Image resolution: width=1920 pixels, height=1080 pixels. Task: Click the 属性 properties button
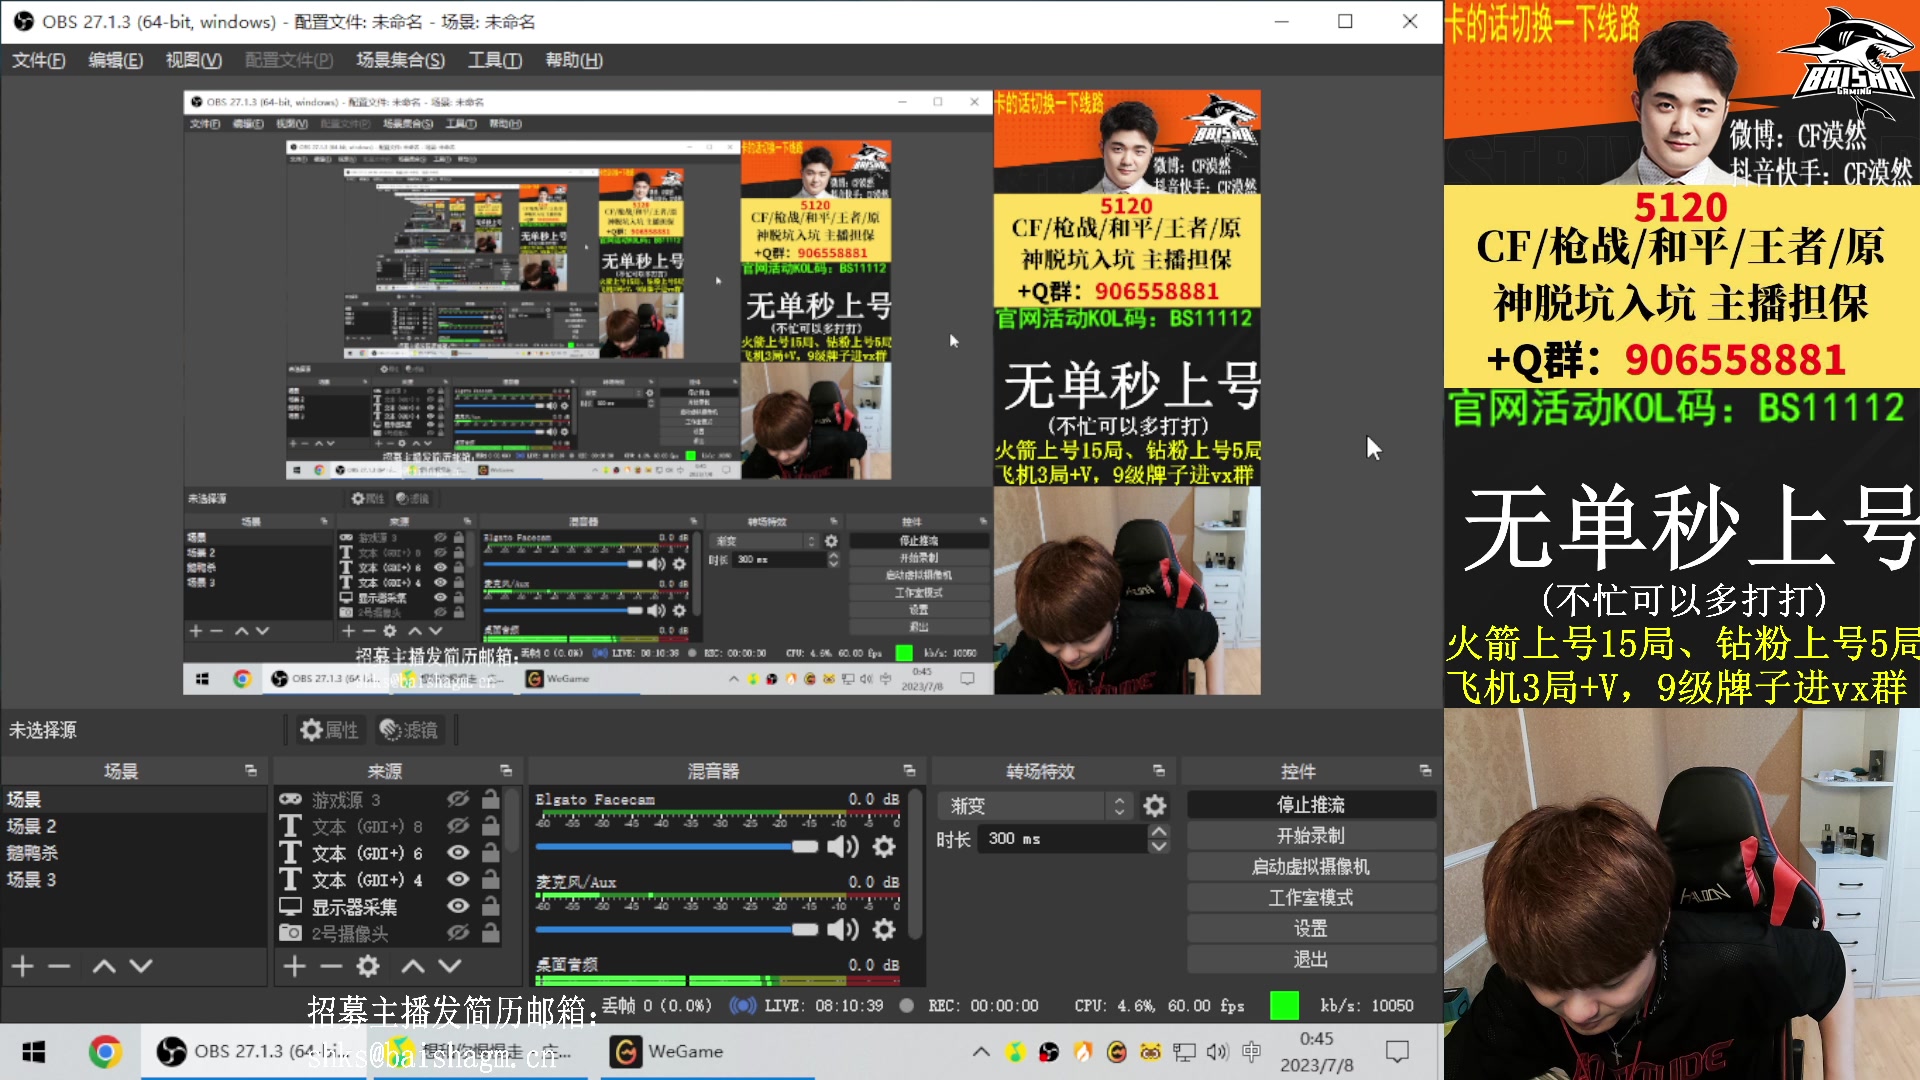[x=329, y=730]
